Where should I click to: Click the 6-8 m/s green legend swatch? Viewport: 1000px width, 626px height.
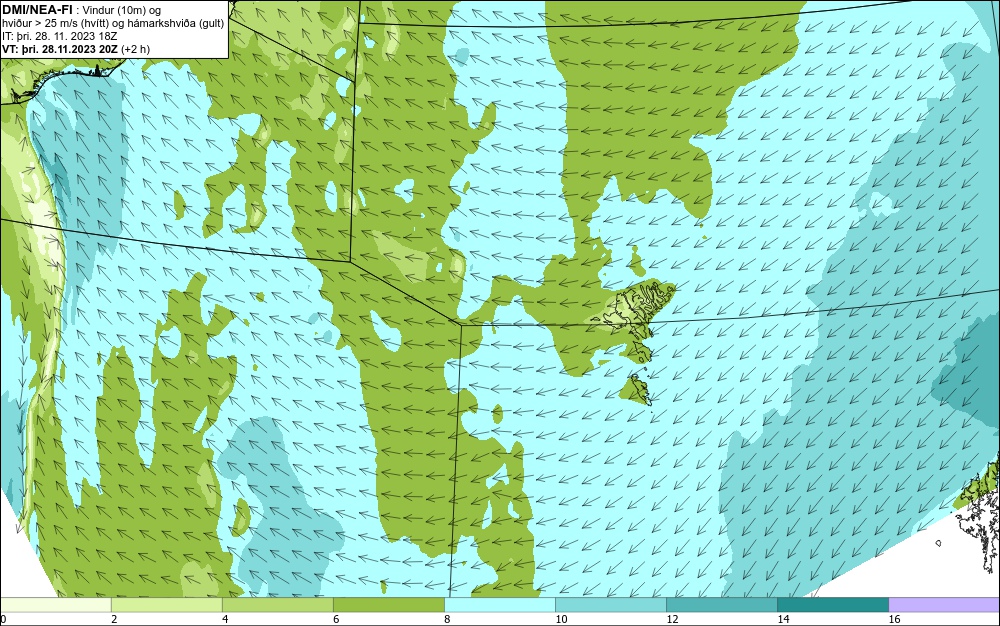pos(388,605)
